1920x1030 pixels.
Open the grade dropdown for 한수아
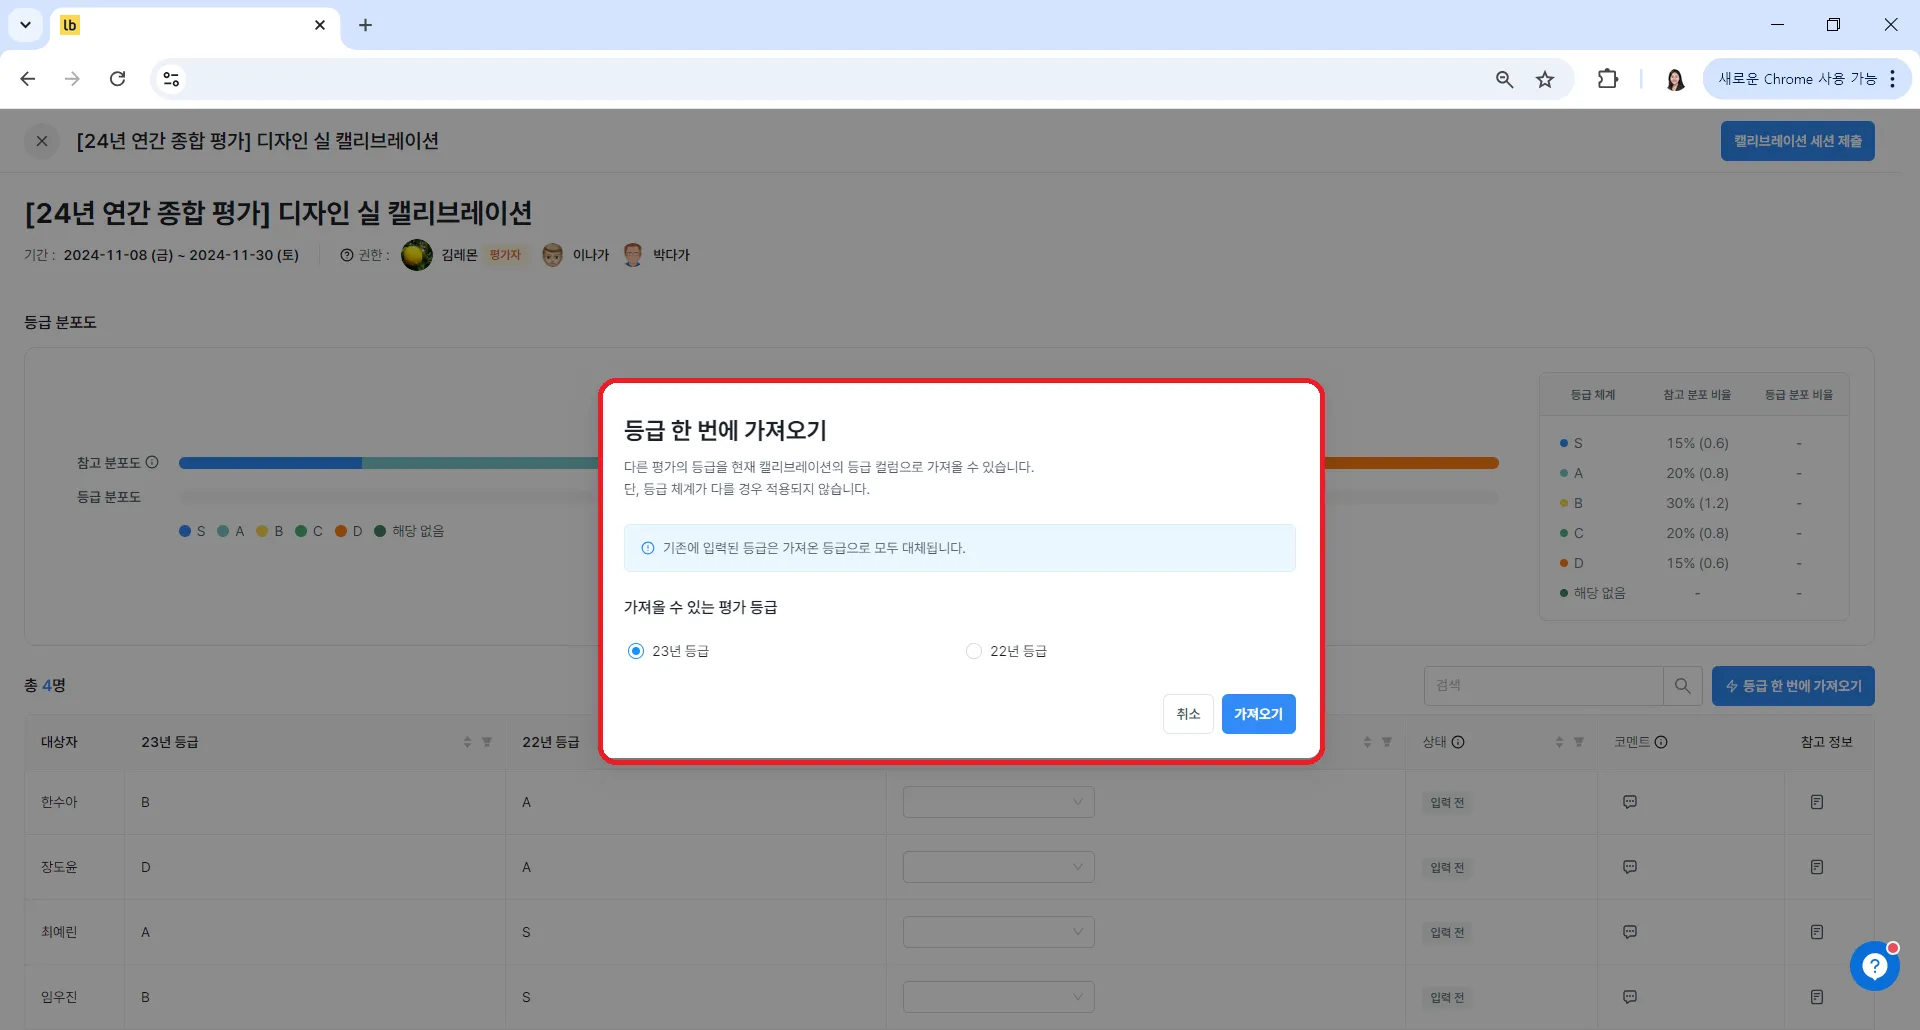point(998,802)
